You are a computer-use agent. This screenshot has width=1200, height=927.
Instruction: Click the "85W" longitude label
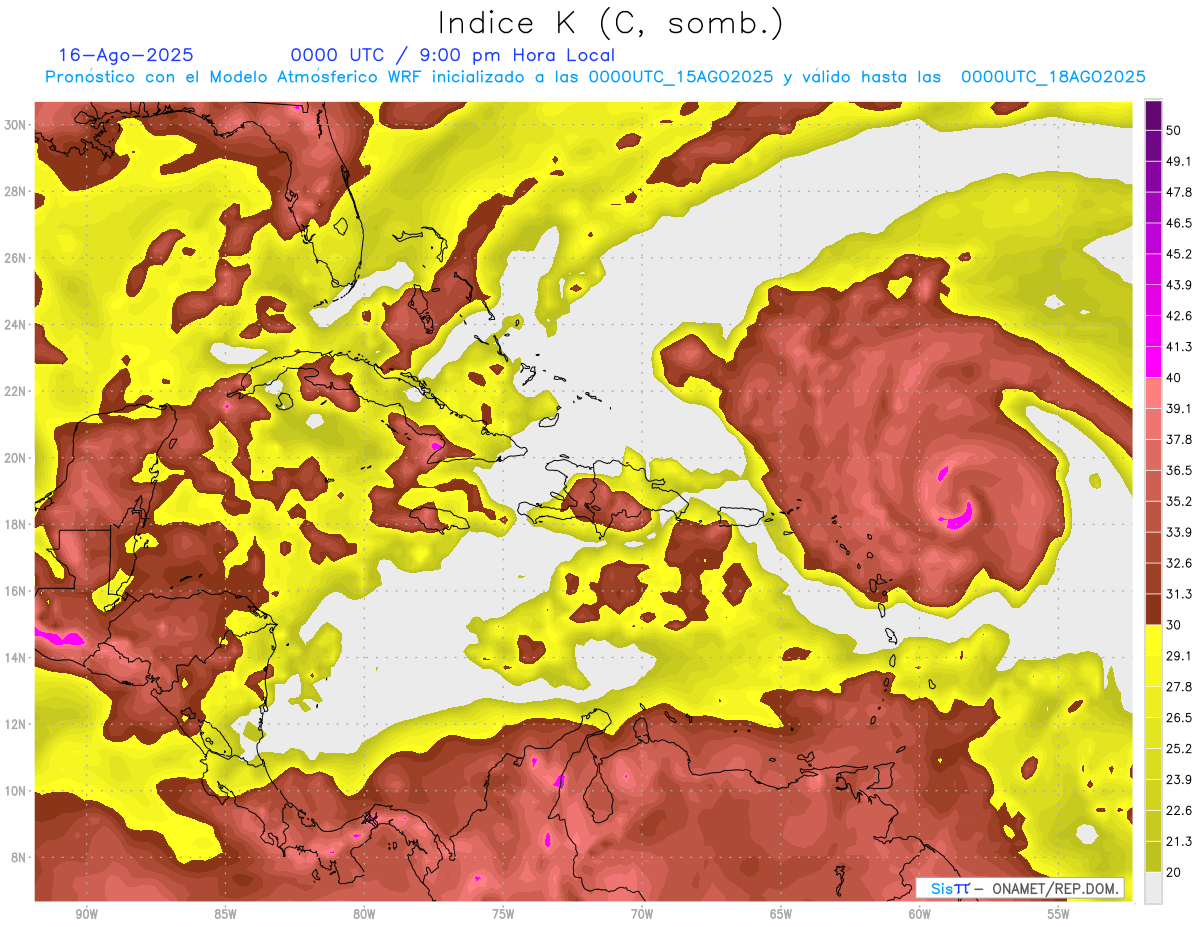pyautogui.click(x=225, y=914)
